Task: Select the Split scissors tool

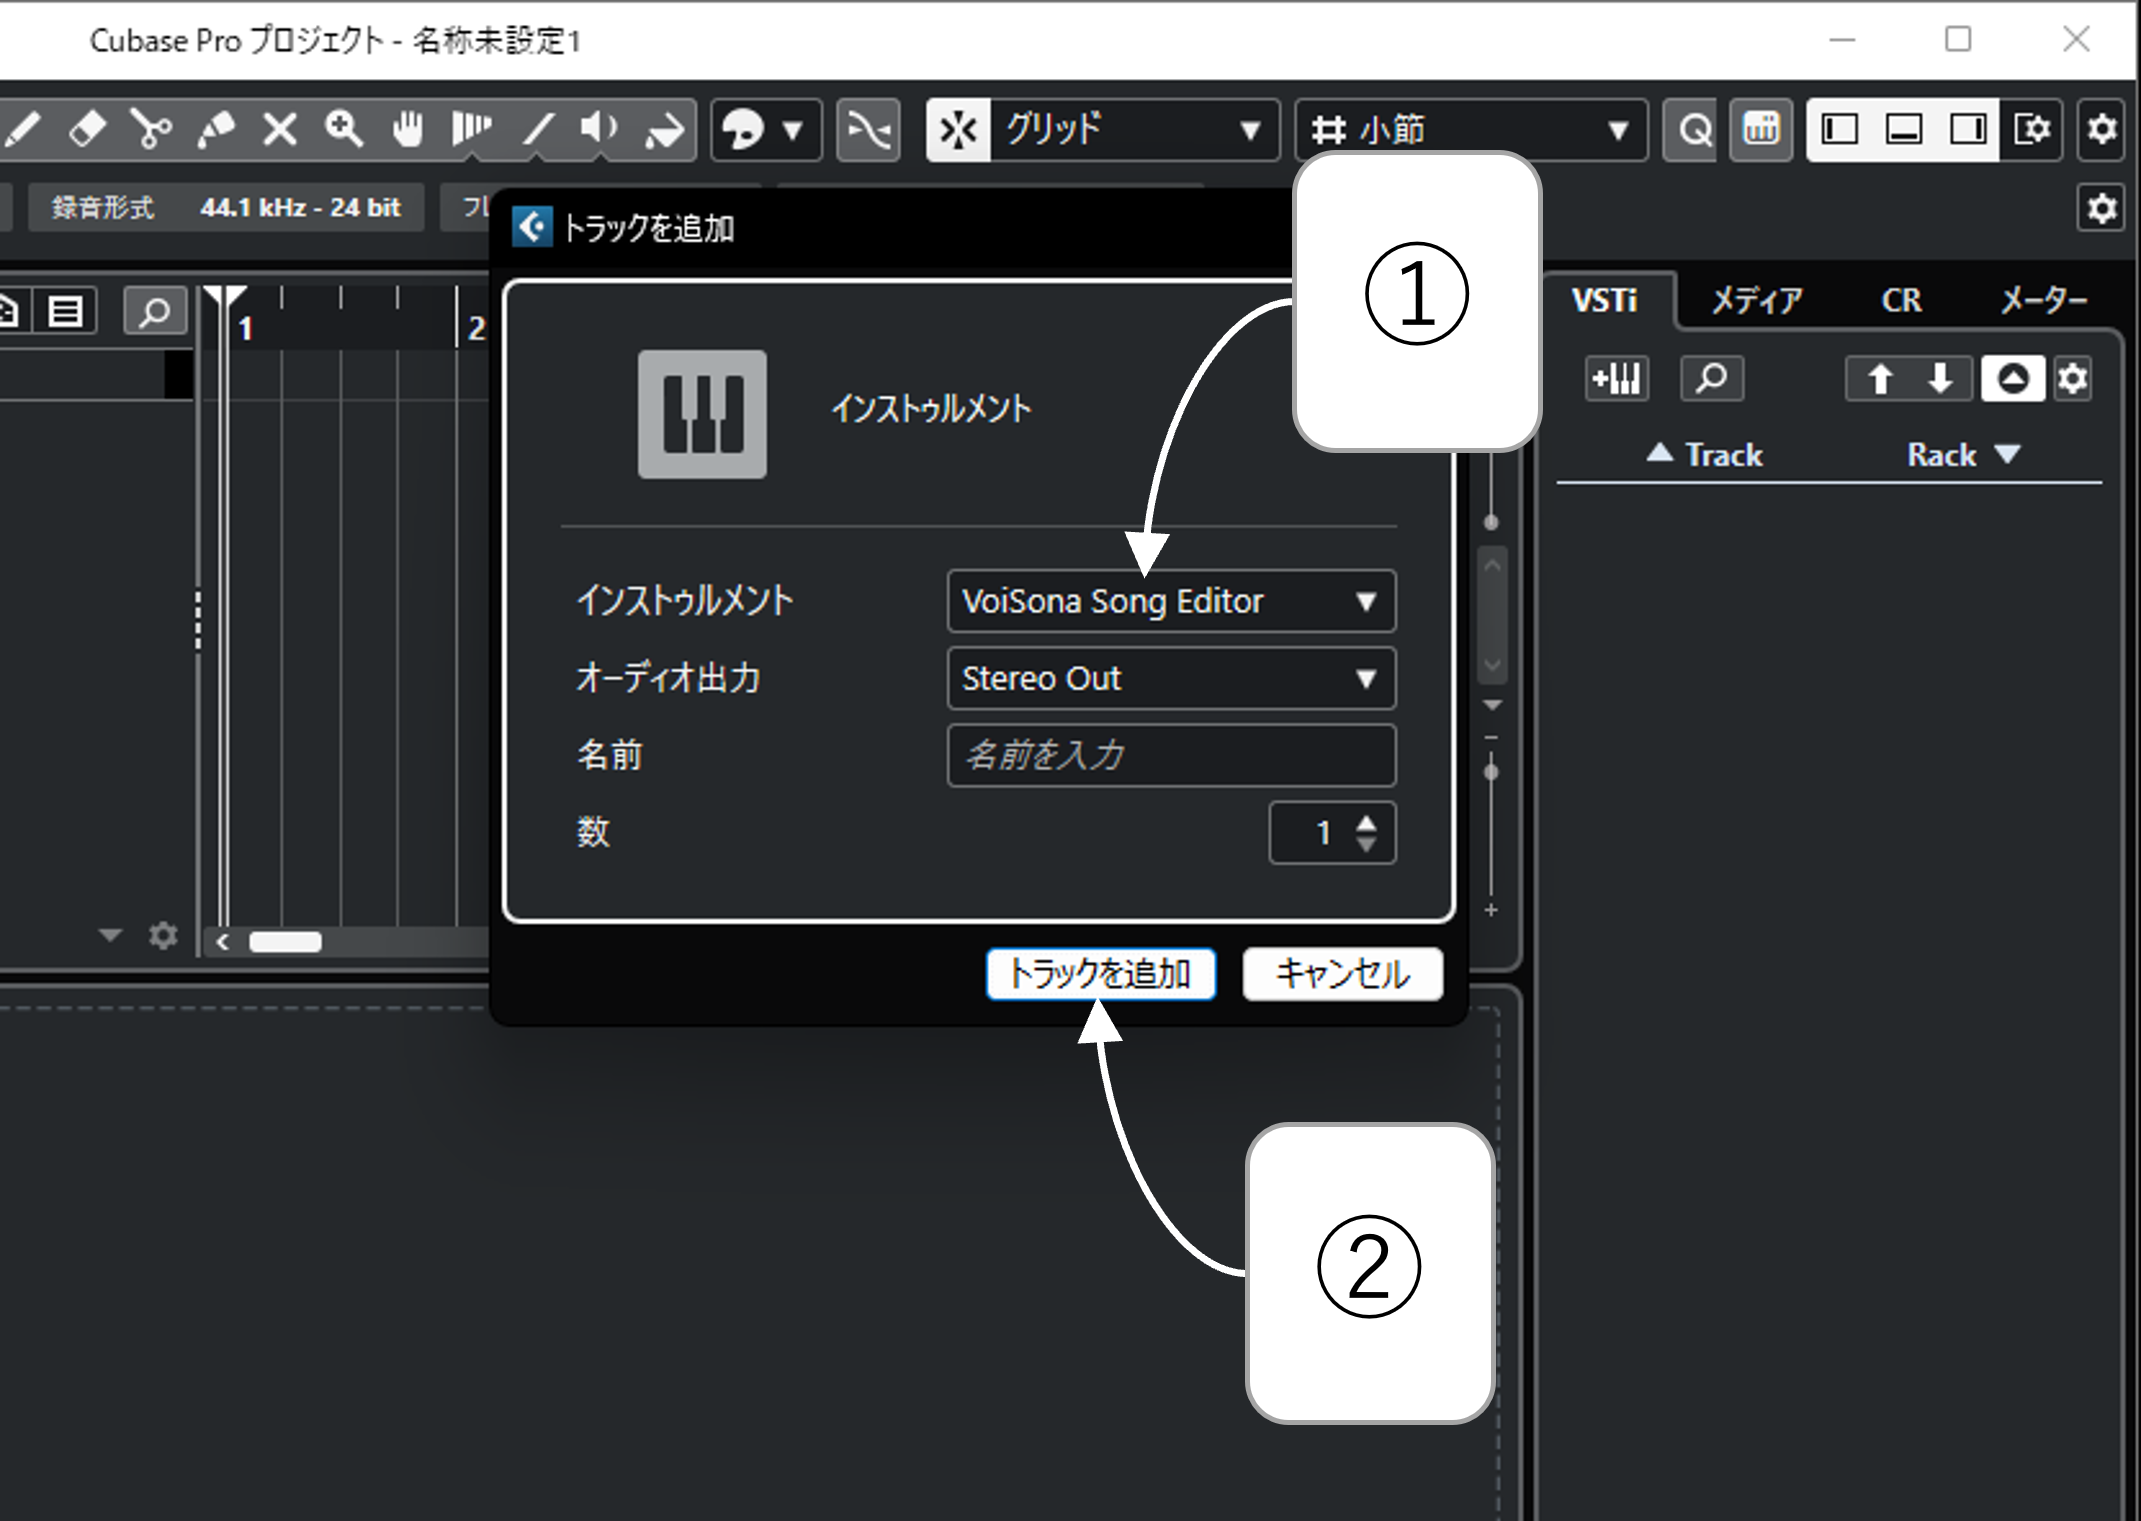Action: click(x=151, y=130)
